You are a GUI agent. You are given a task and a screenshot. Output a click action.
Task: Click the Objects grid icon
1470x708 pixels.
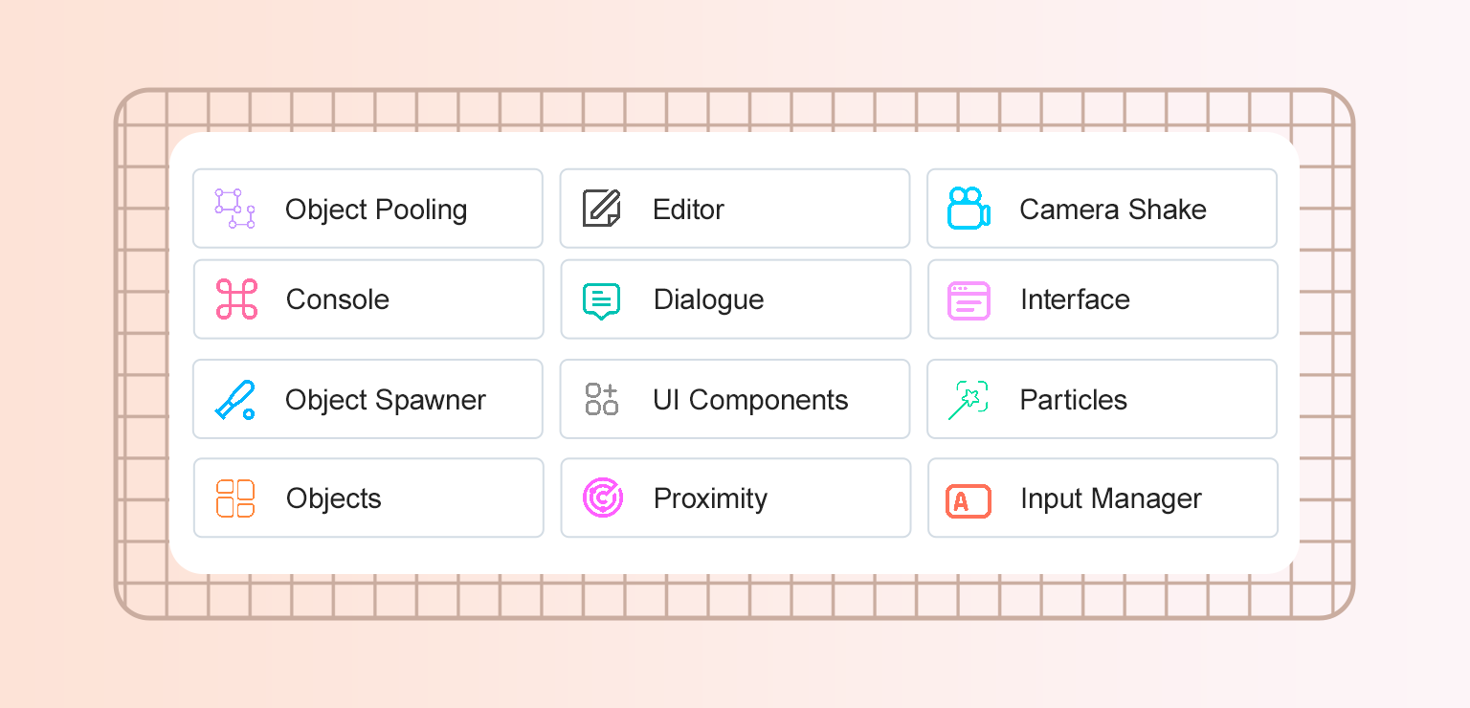coord(236,499)
